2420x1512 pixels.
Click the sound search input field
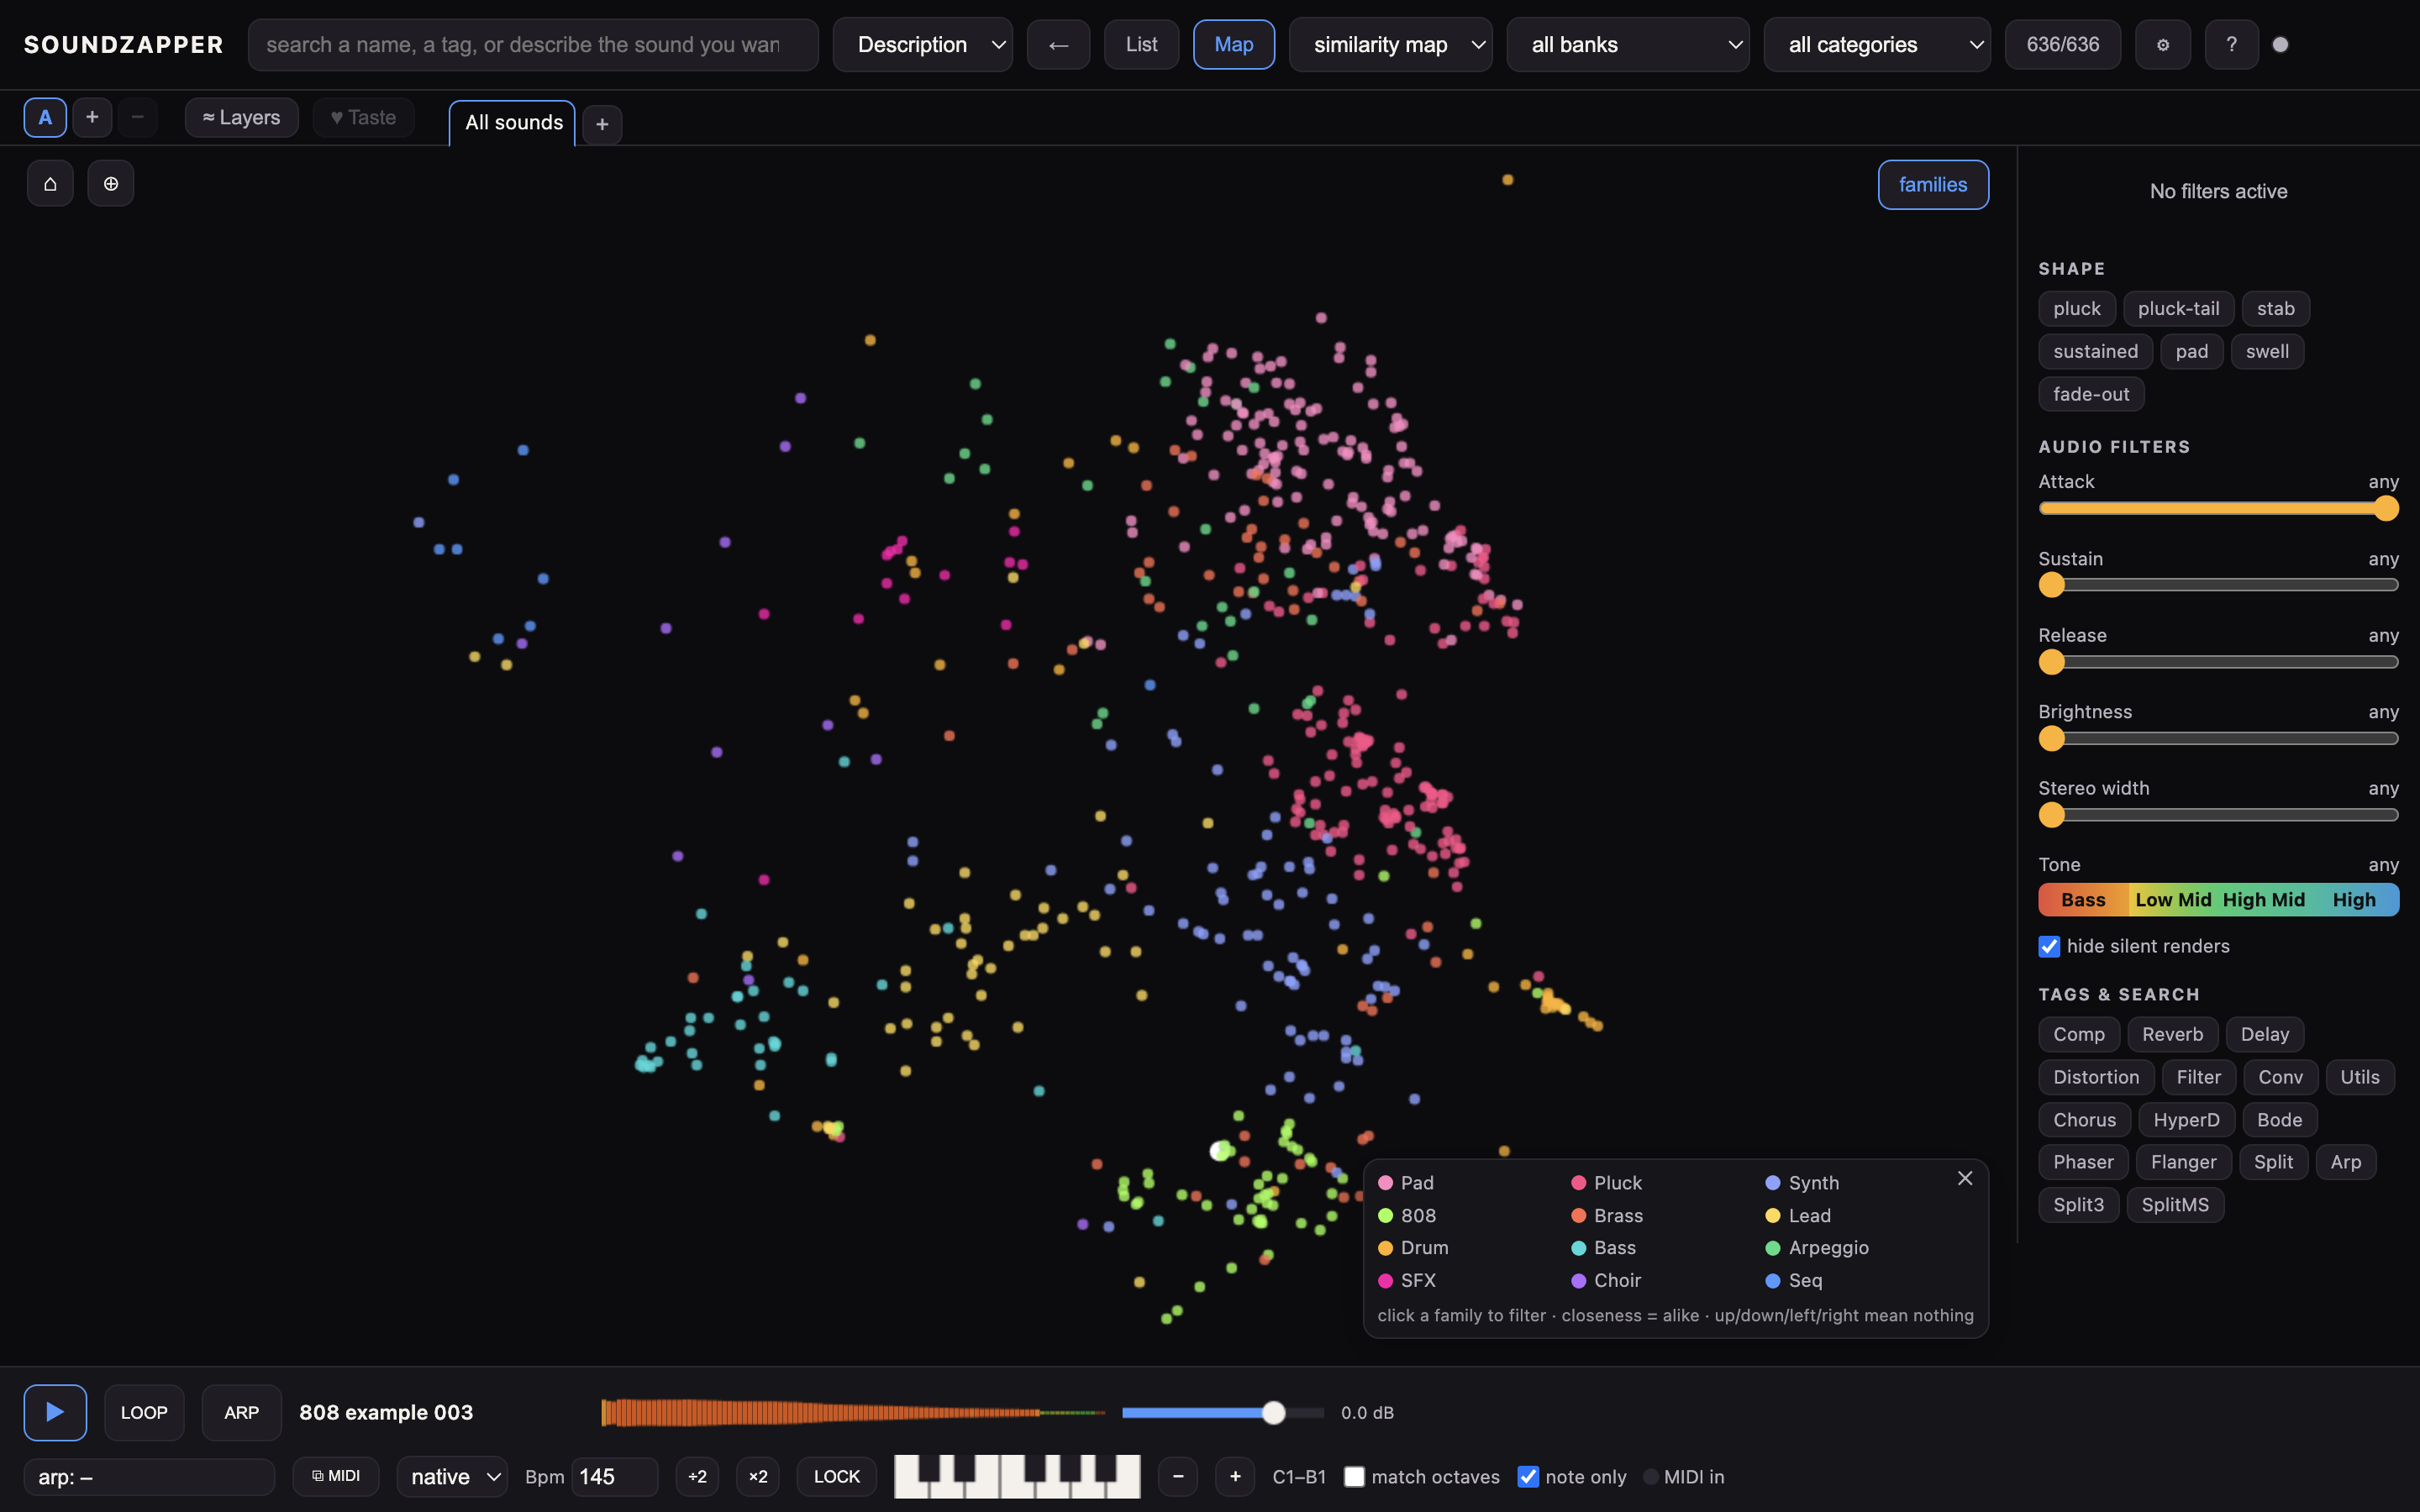click(x=533, y=45)
